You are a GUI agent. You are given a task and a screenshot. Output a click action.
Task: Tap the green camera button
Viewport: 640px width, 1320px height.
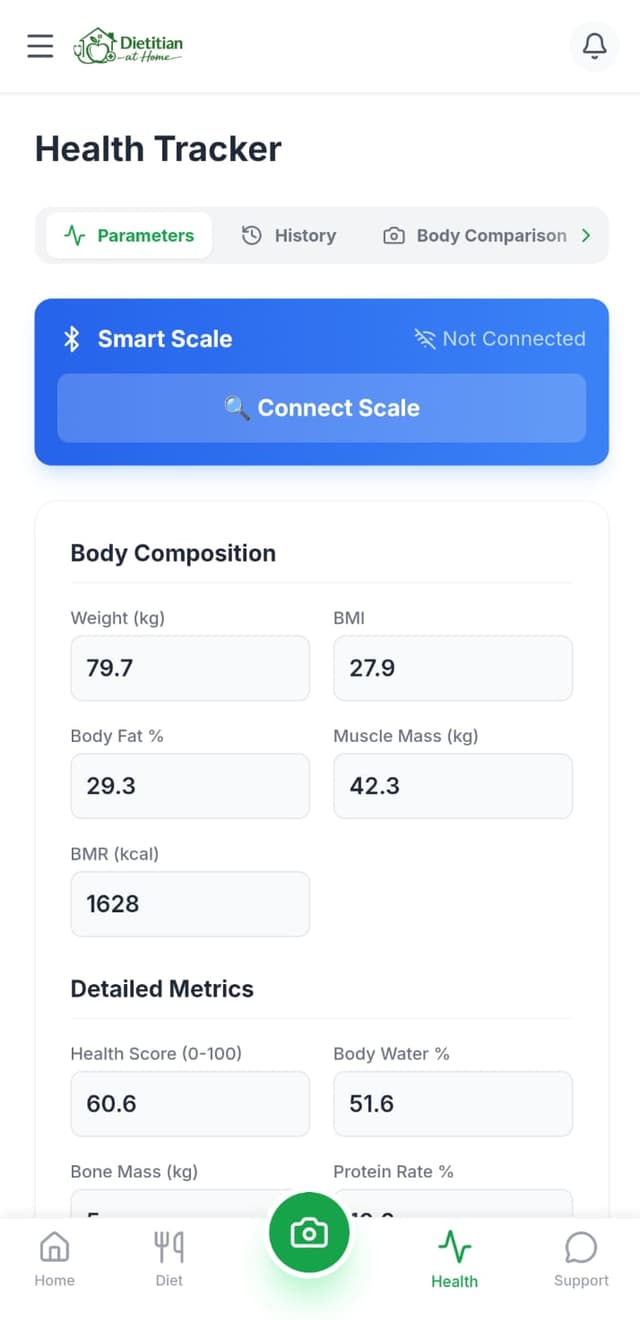[309, 1232]
